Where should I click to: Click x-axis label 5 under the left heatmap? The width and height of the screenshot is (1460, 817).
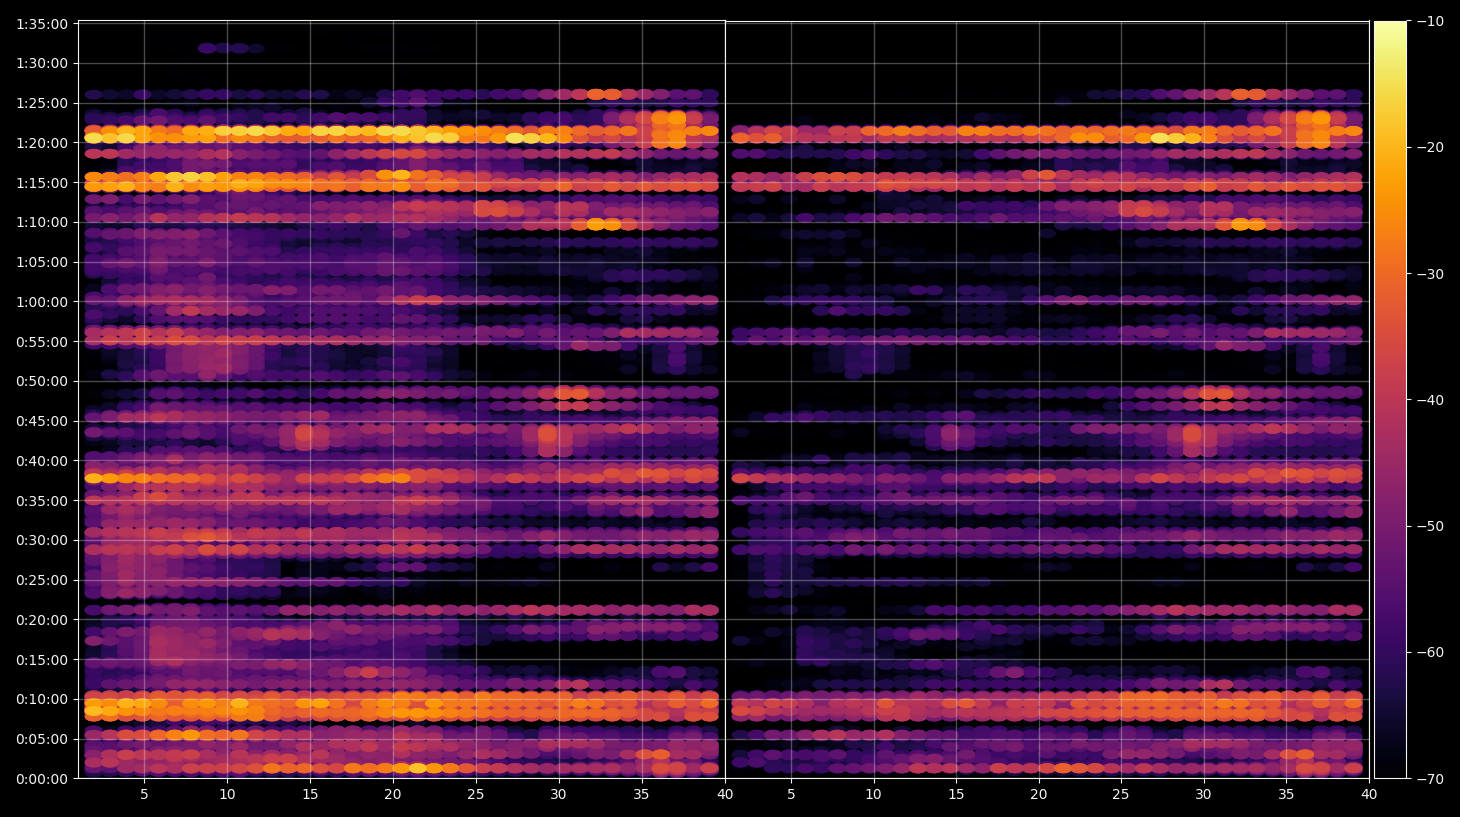coord(144,795)
